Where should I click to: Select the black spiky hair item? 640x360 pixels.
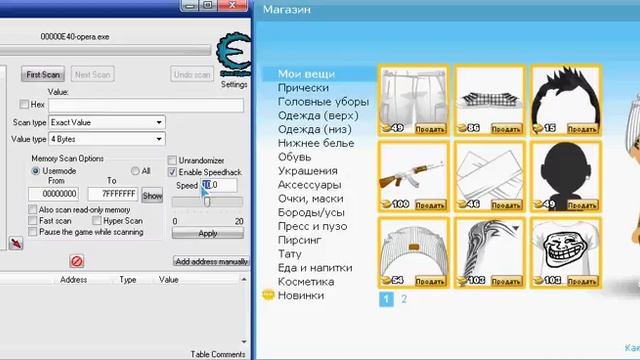coord(566,100)
